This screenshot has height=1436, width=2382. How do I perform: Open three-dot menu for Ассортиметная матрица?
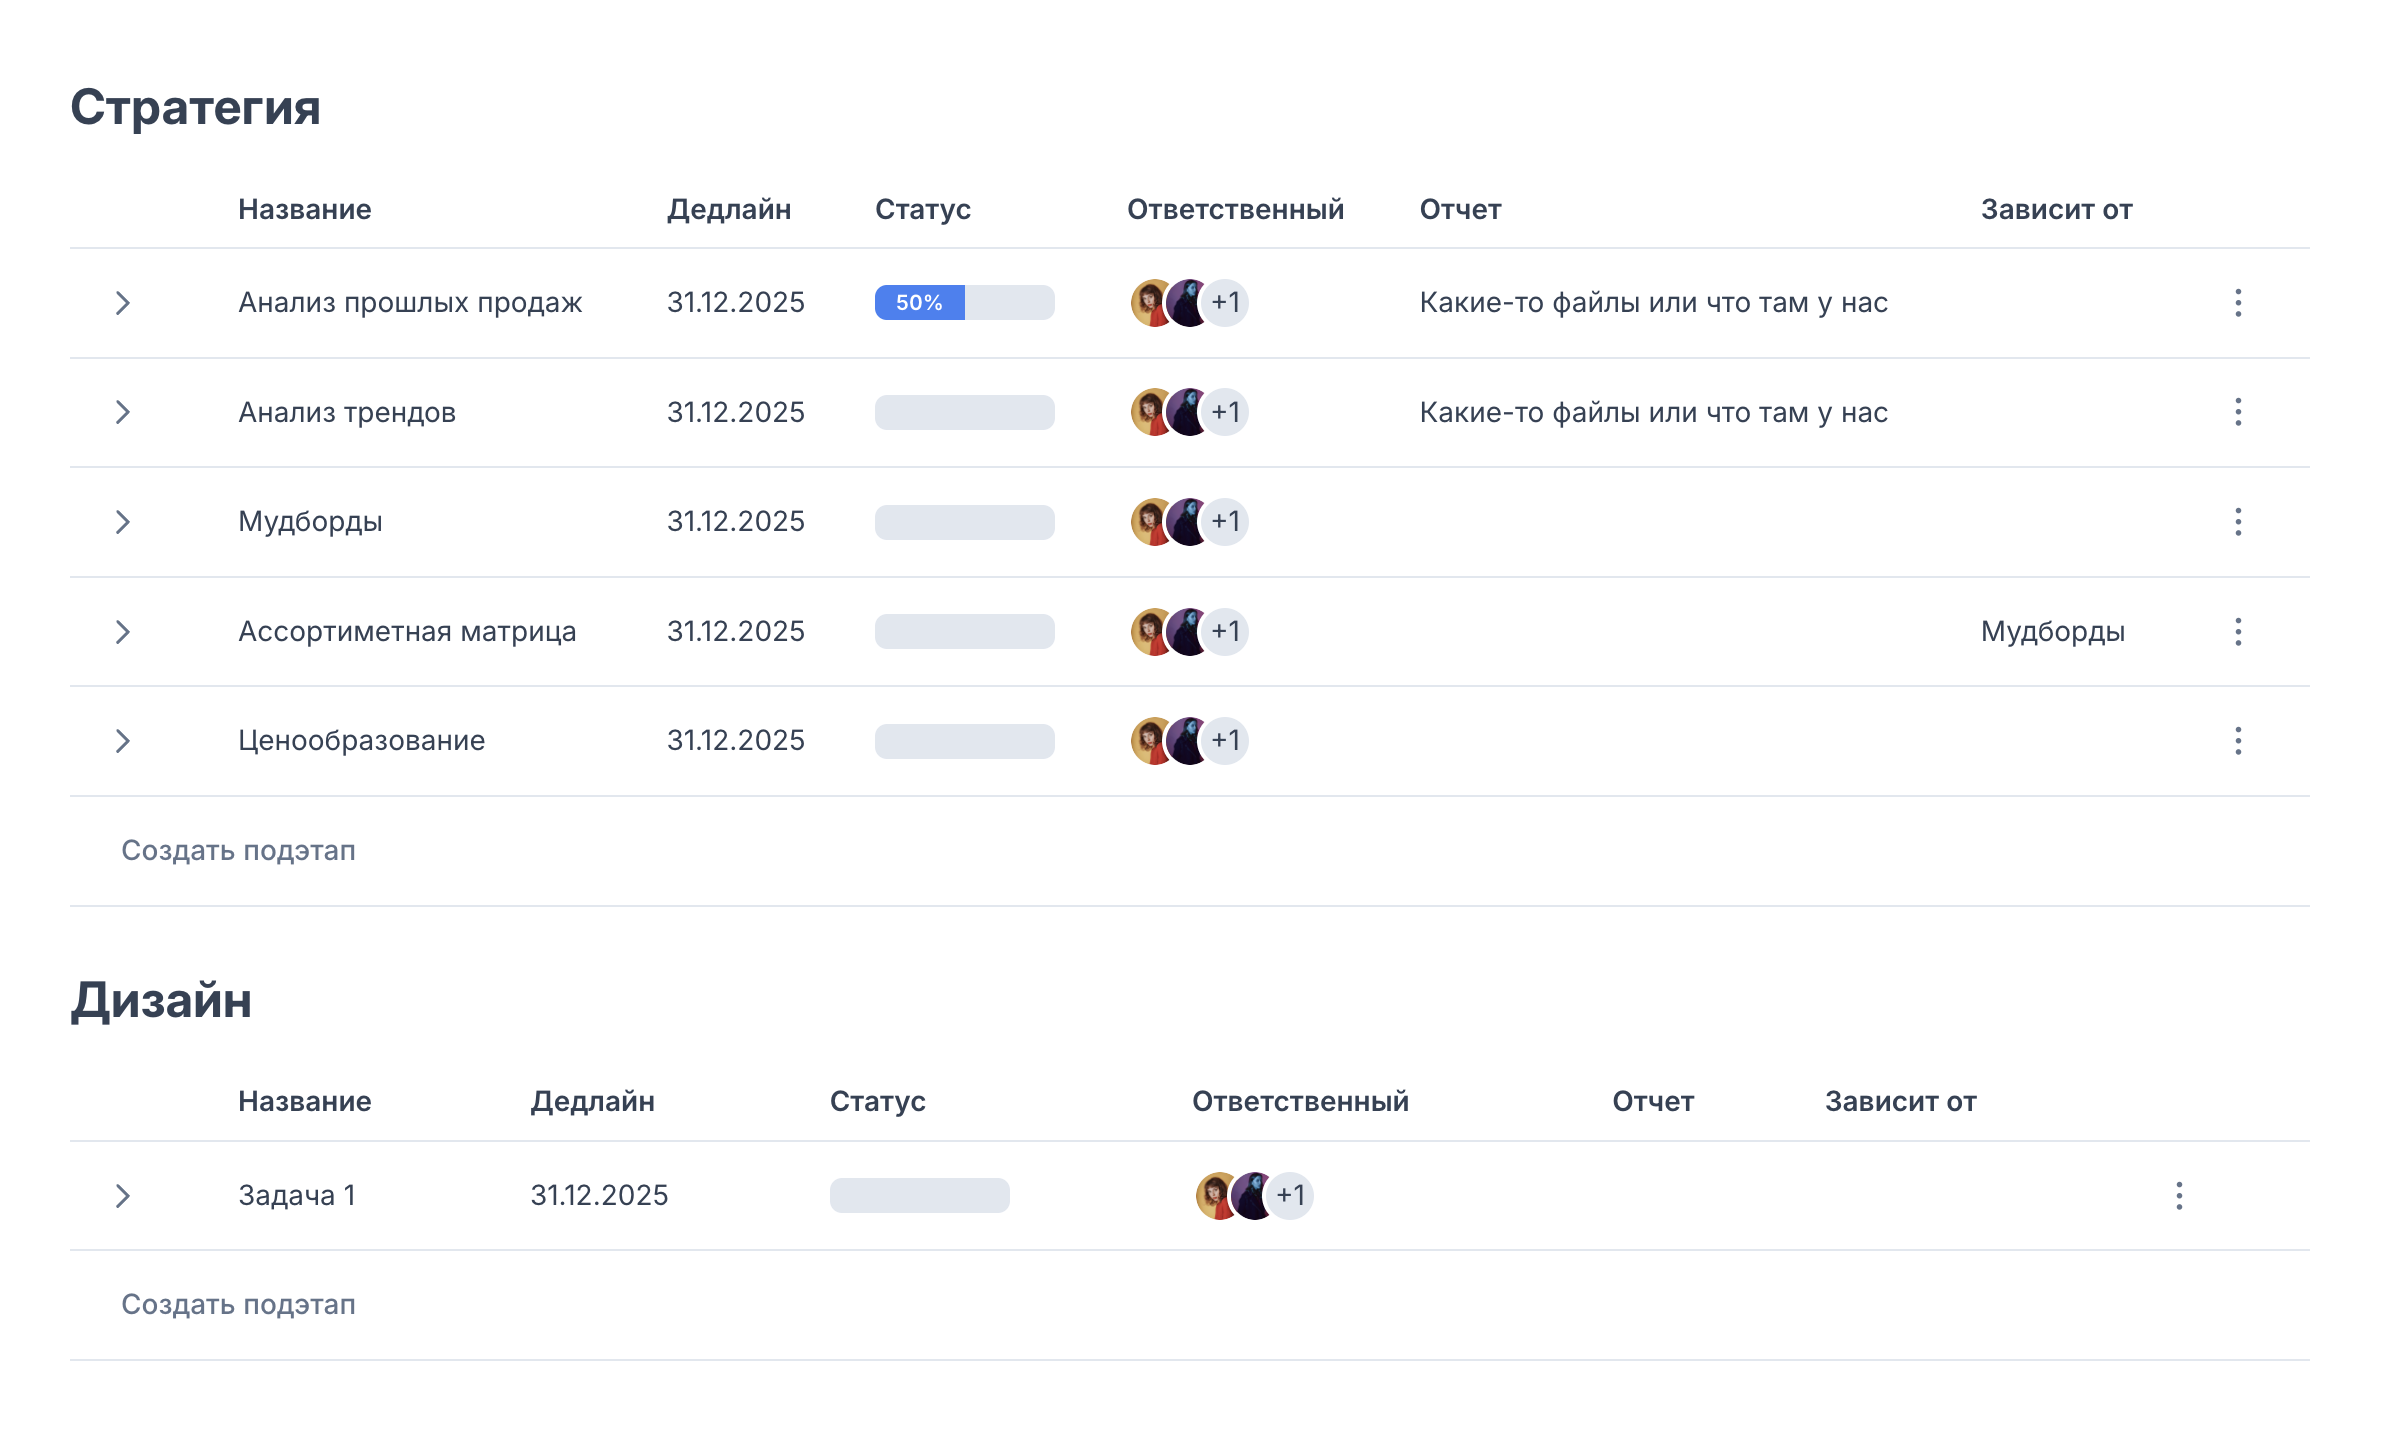tap(2238, 632)
